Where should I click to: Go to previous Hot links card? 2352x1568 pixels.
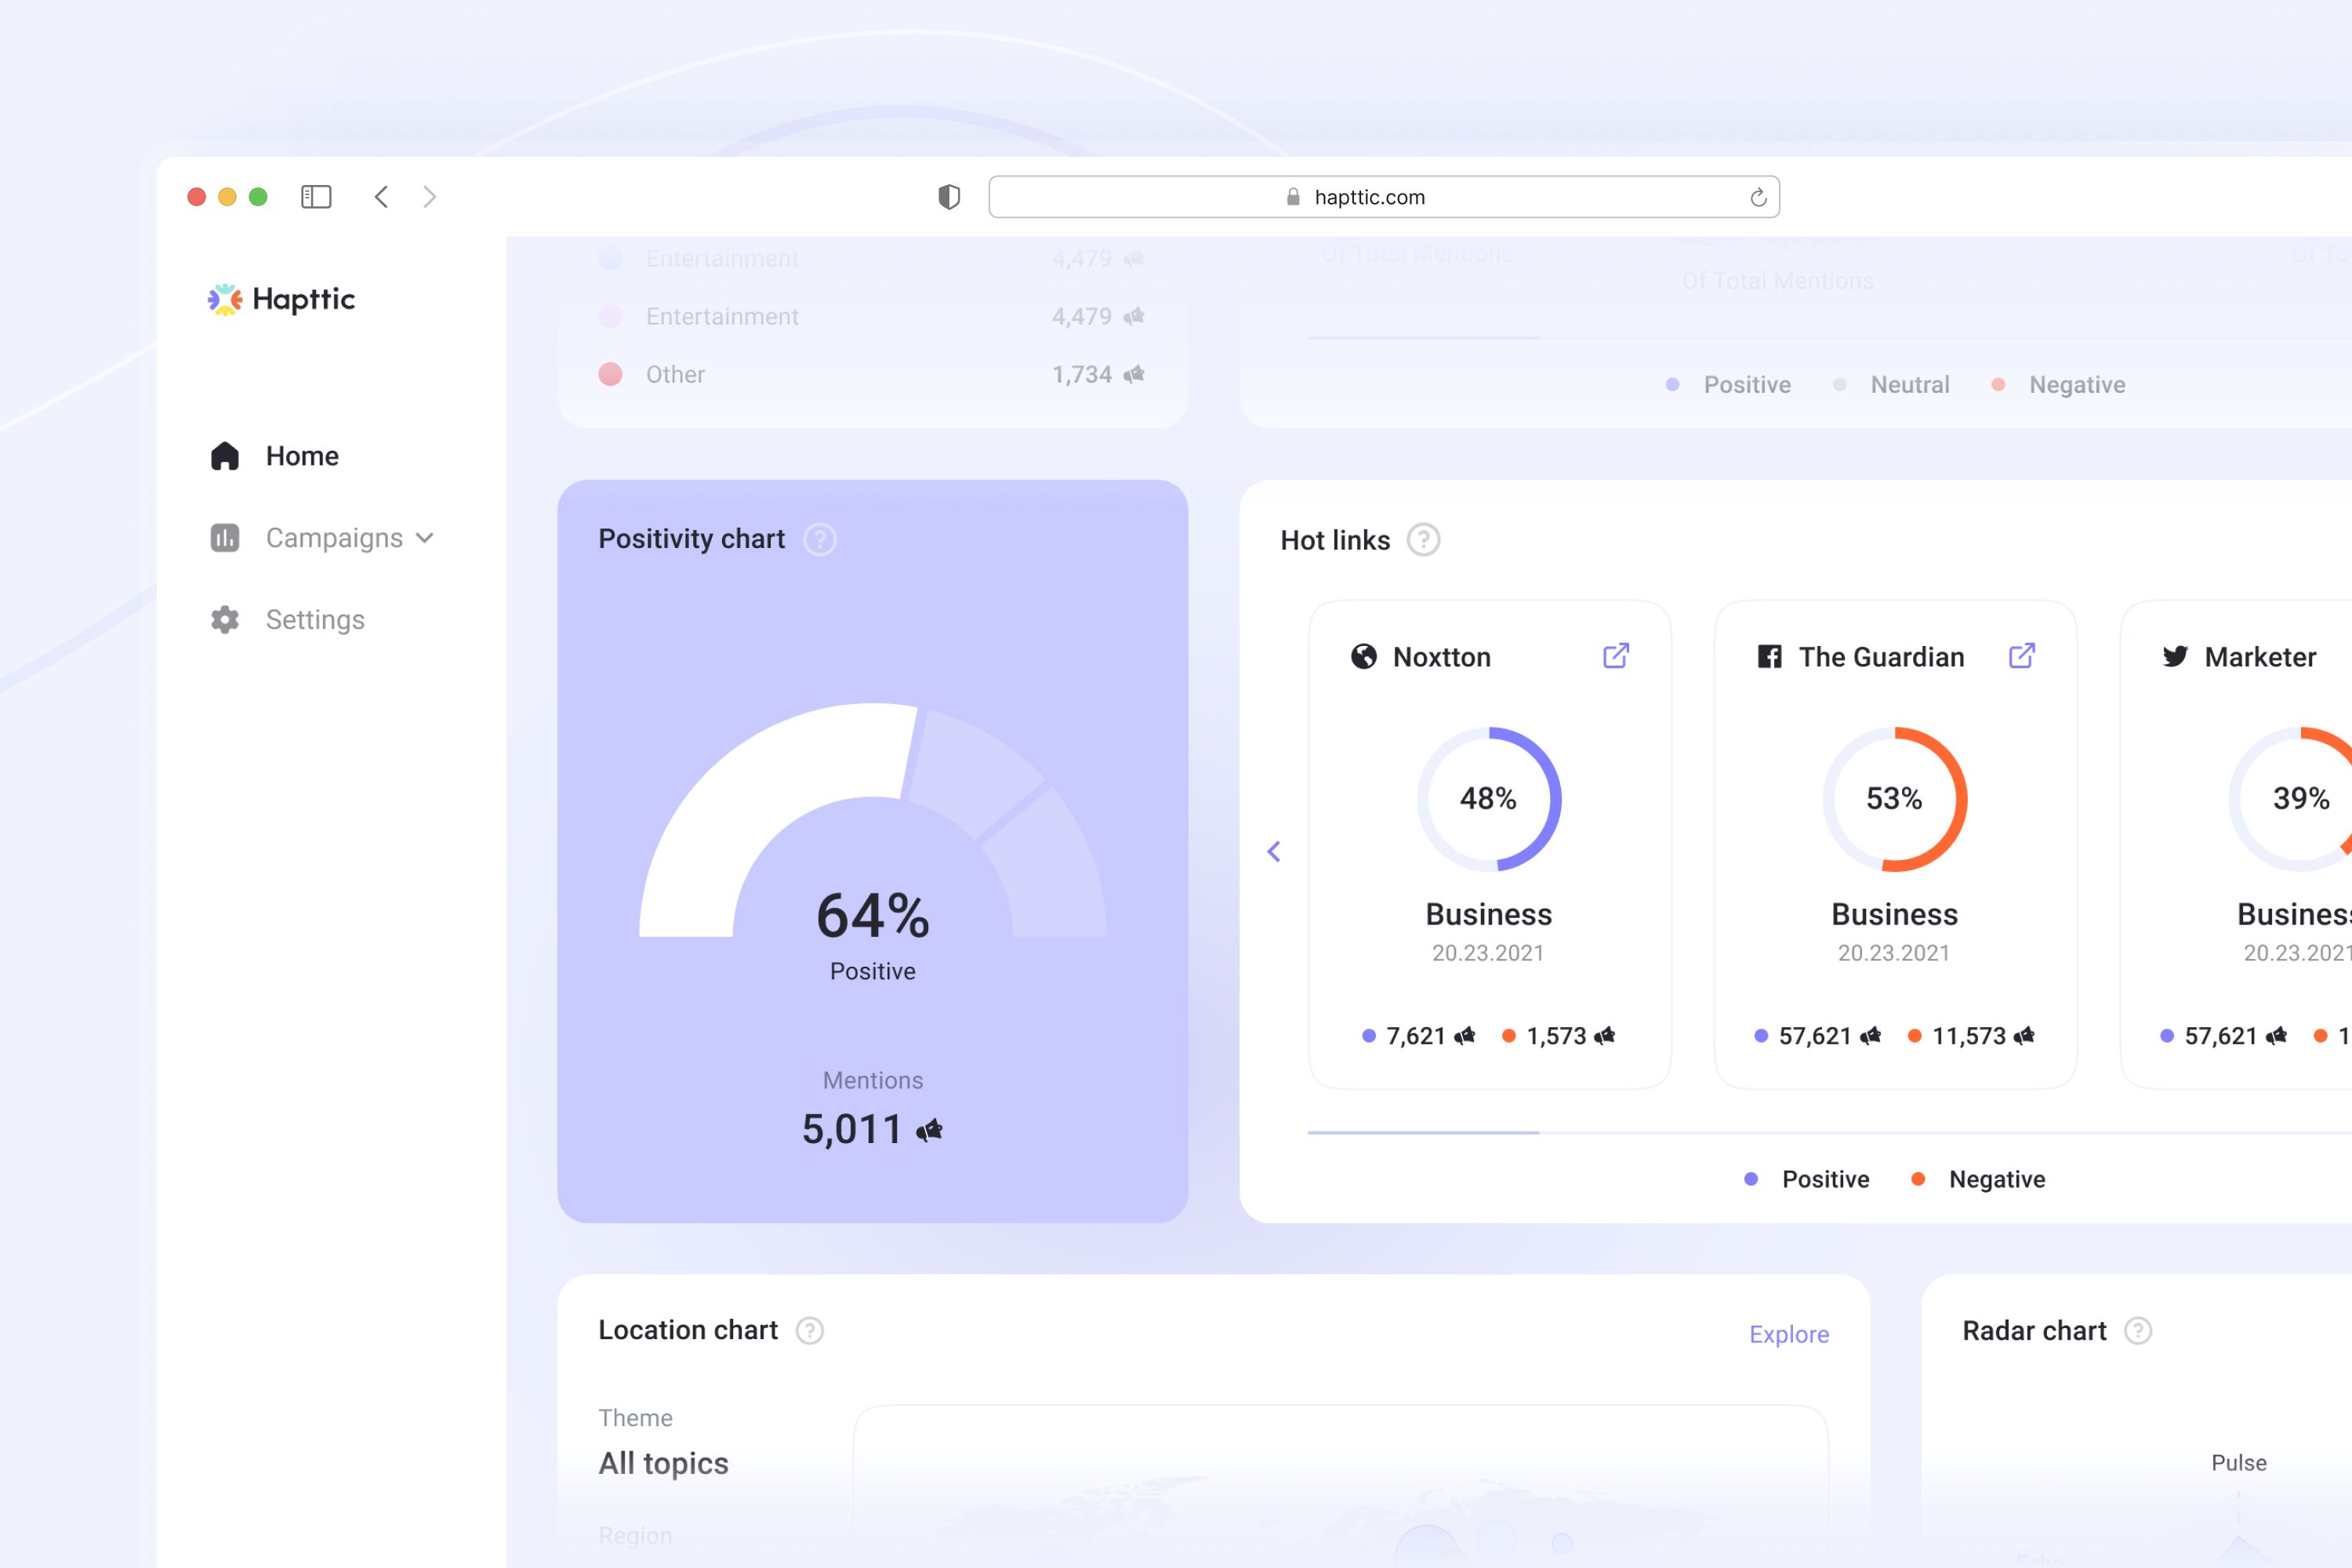point(1274,851)
